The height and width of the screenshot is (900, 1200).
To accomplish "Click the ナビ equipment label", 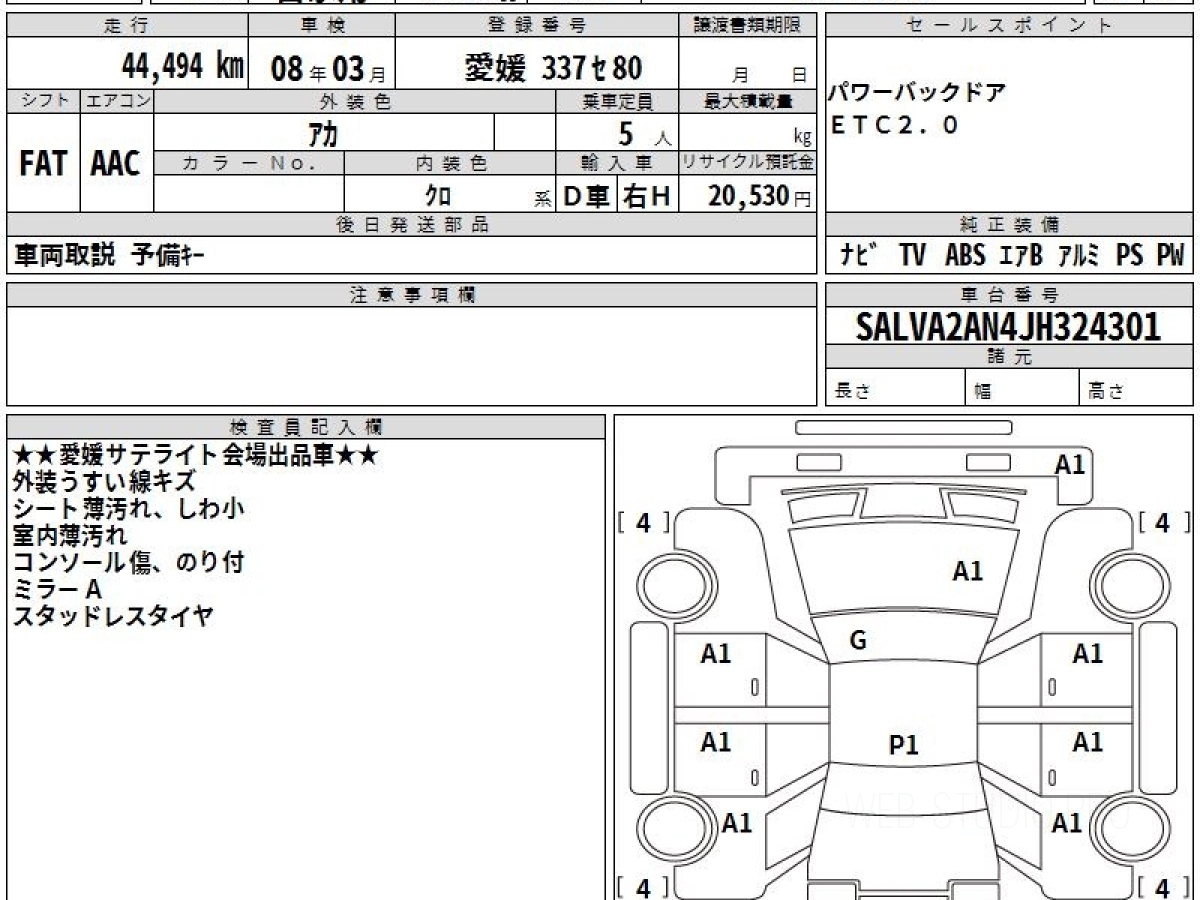I will [x=859, y=256].
